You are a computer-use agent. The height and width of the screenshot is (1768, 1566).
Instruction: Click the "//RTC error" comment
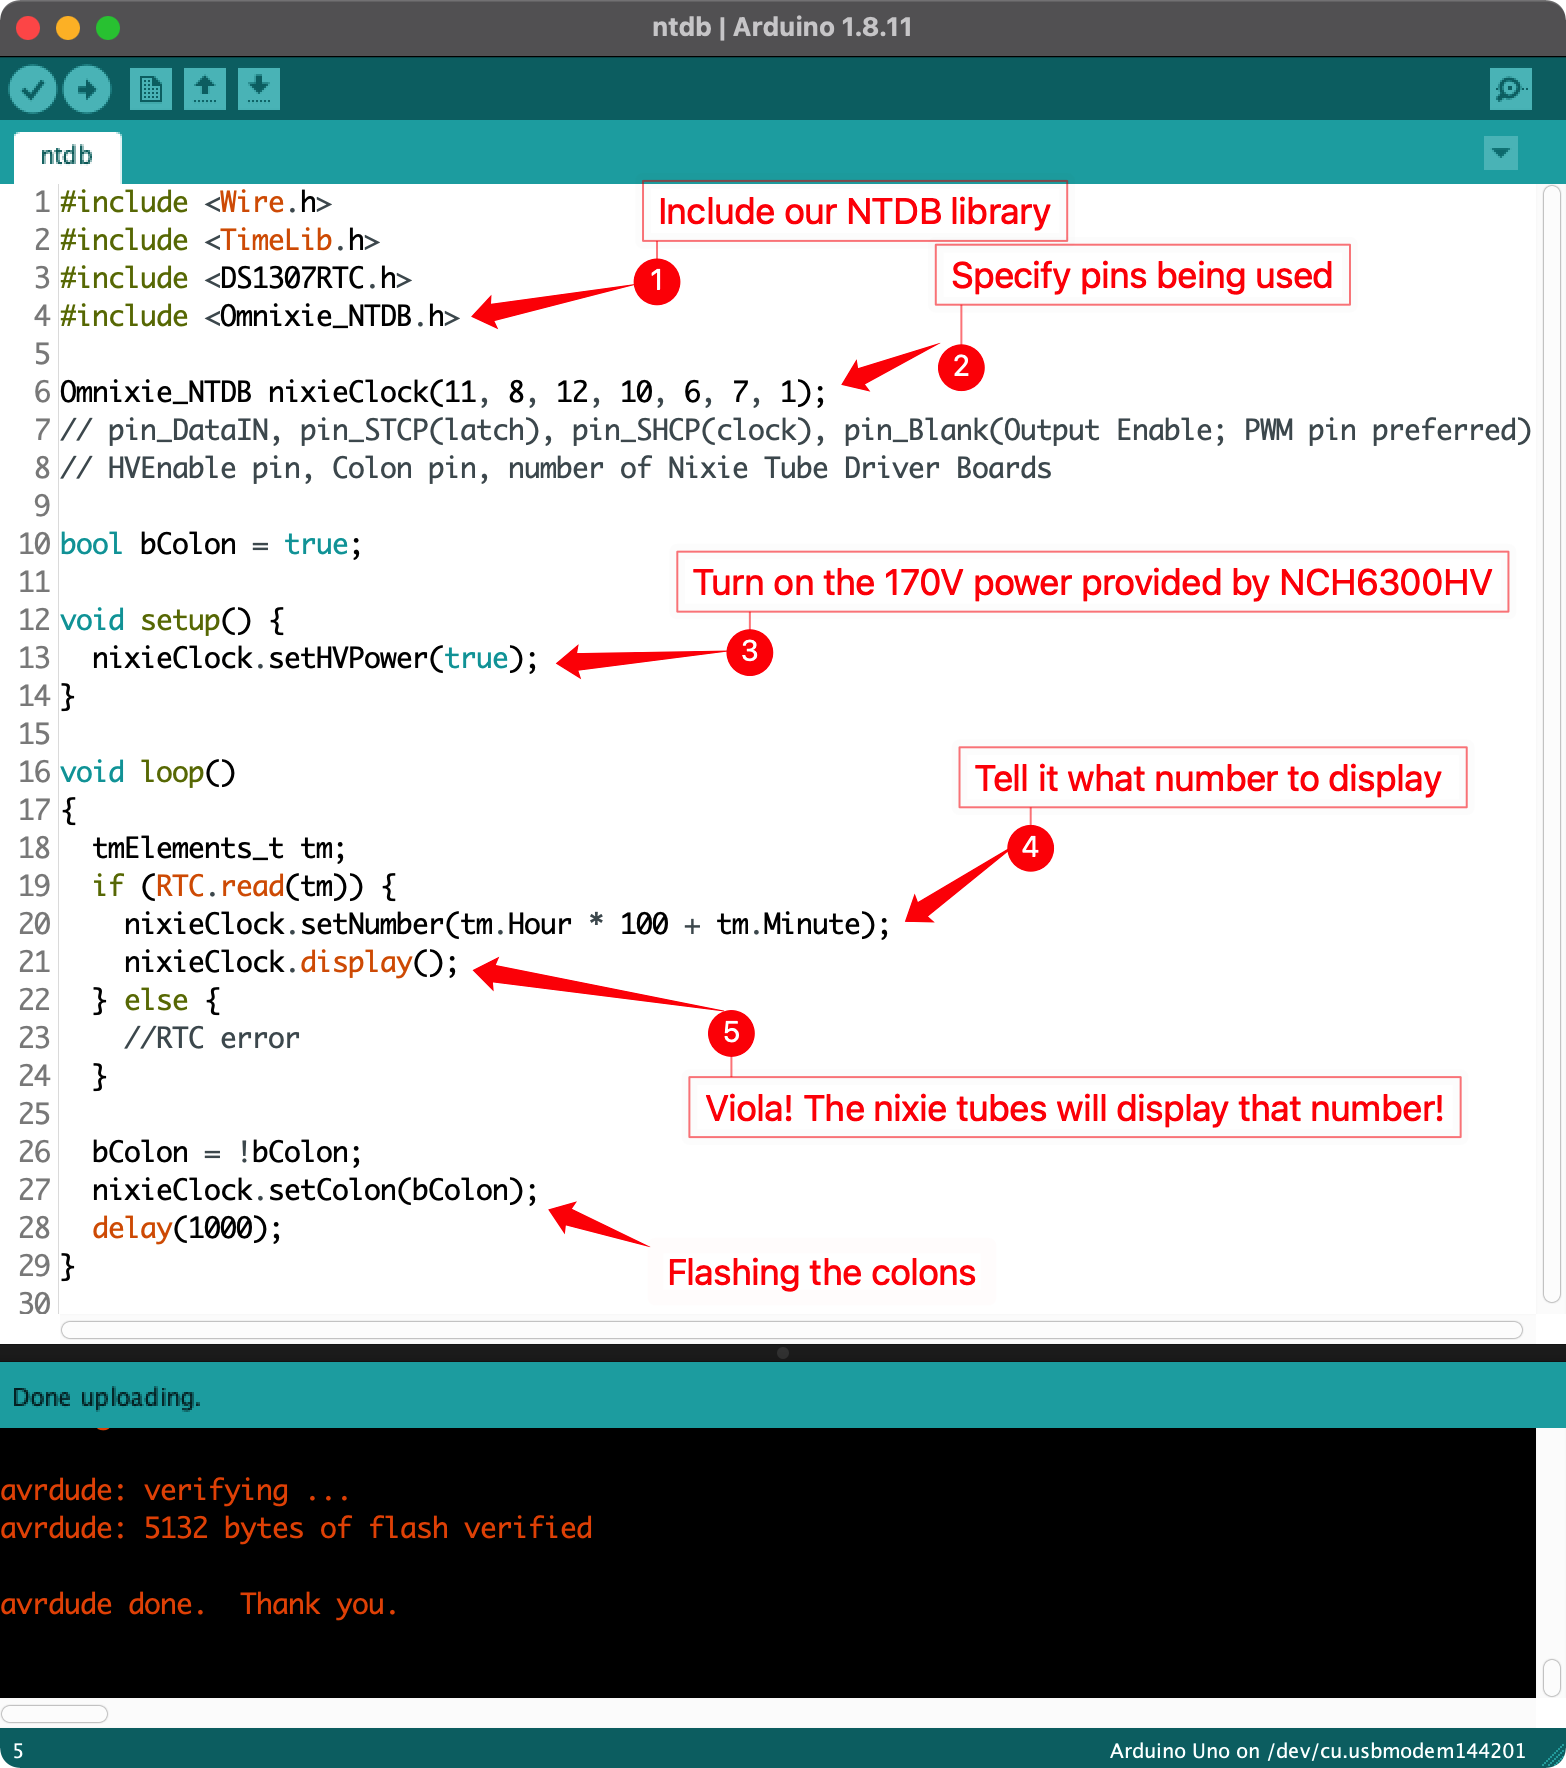(212, 1038)
